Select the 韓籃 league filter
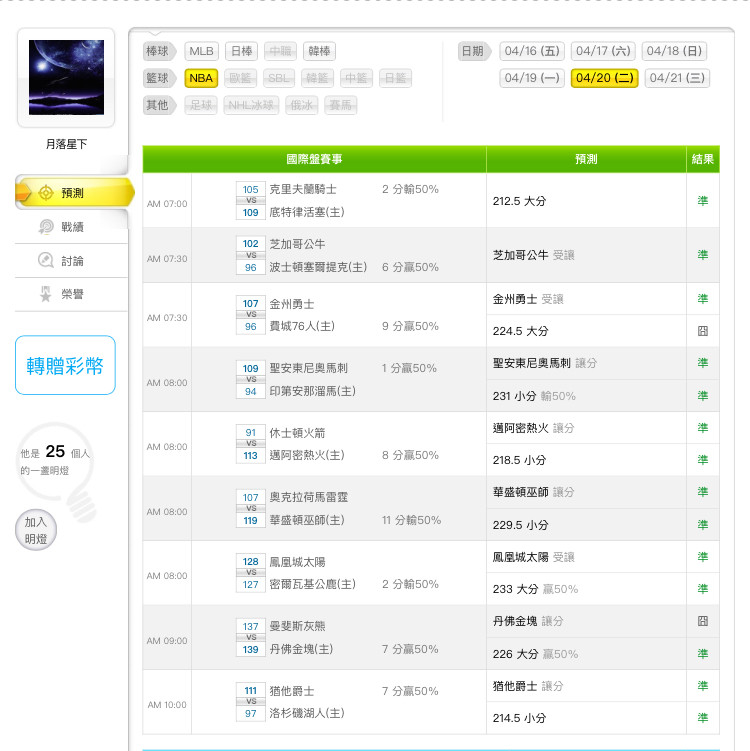Viewport: 750px width, 751px height. tap(317, 78)
